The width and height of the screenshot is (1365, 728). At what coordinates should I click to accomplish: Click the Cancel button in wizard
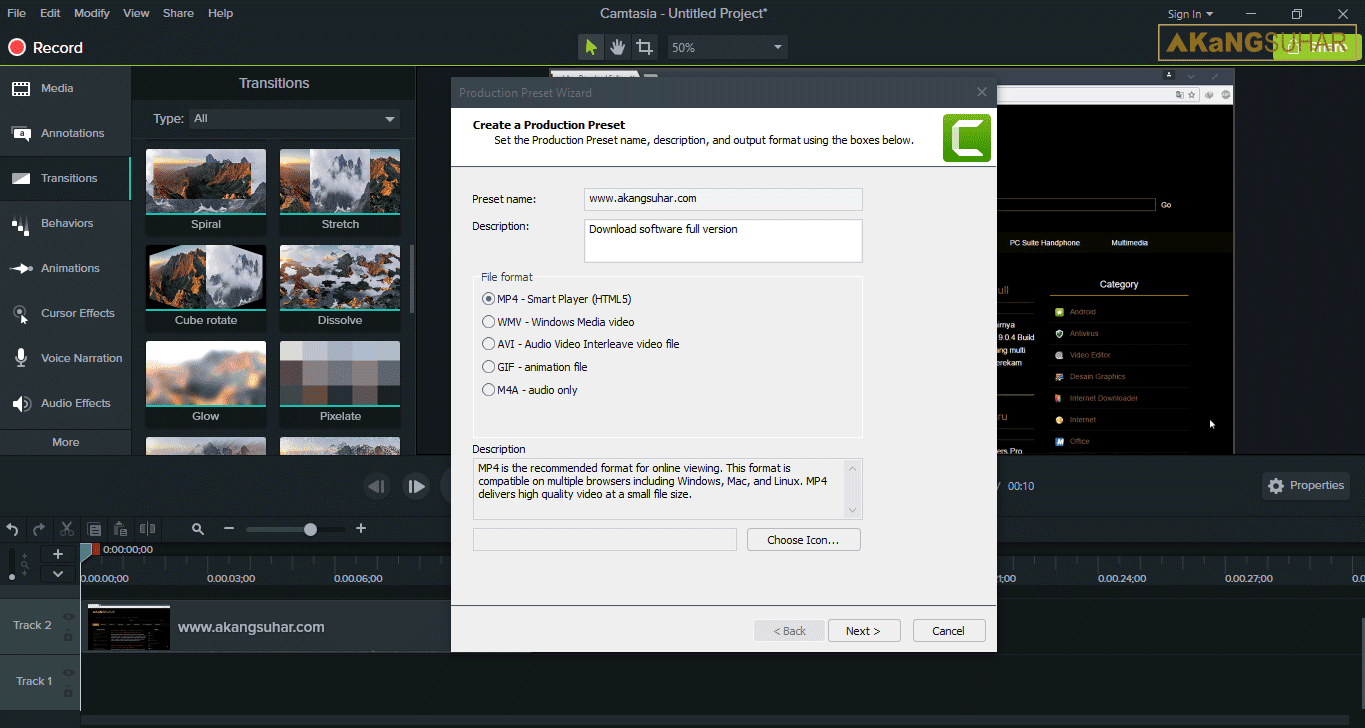(x=948, y=631)
